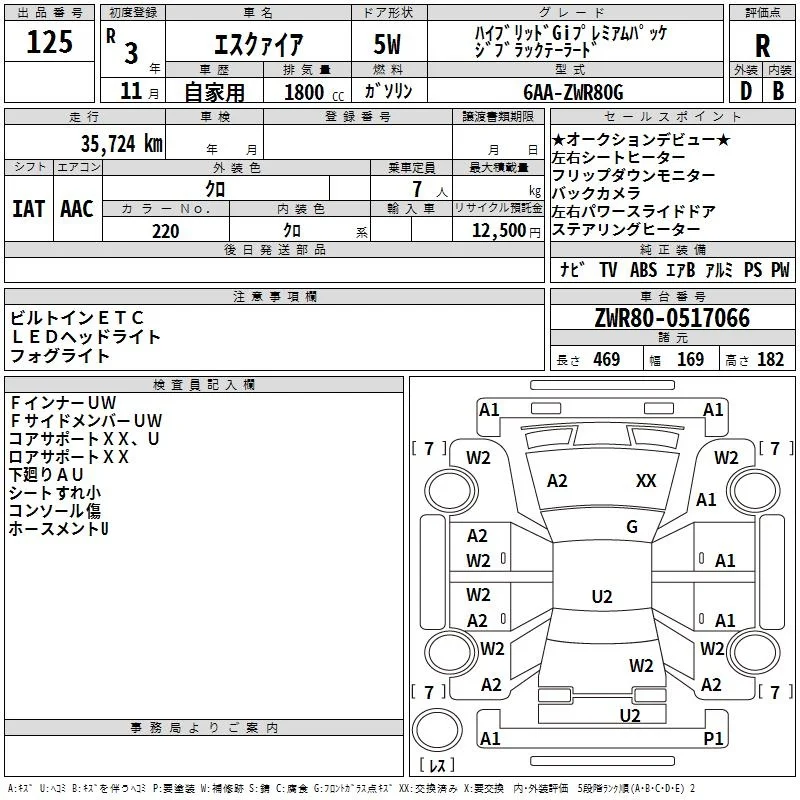Click the chassis number ZWR80-0517066

pyautogui.click(x=672, y=318)
